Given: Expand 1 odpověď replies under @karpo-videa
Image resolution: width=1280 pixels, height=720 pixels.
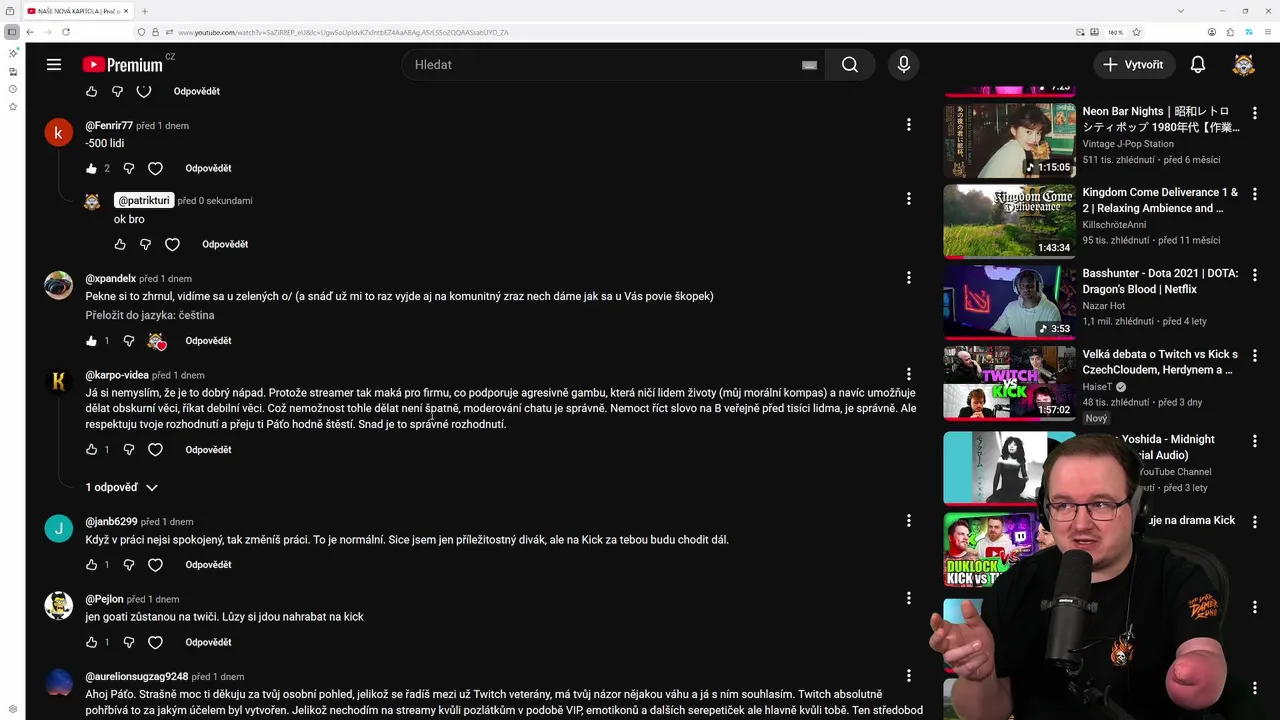Looking at the screenshot, I should click(x=121, y=487).
